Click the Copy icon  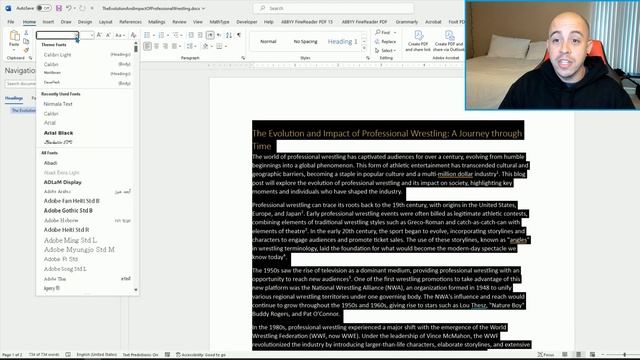coord(26,42)
